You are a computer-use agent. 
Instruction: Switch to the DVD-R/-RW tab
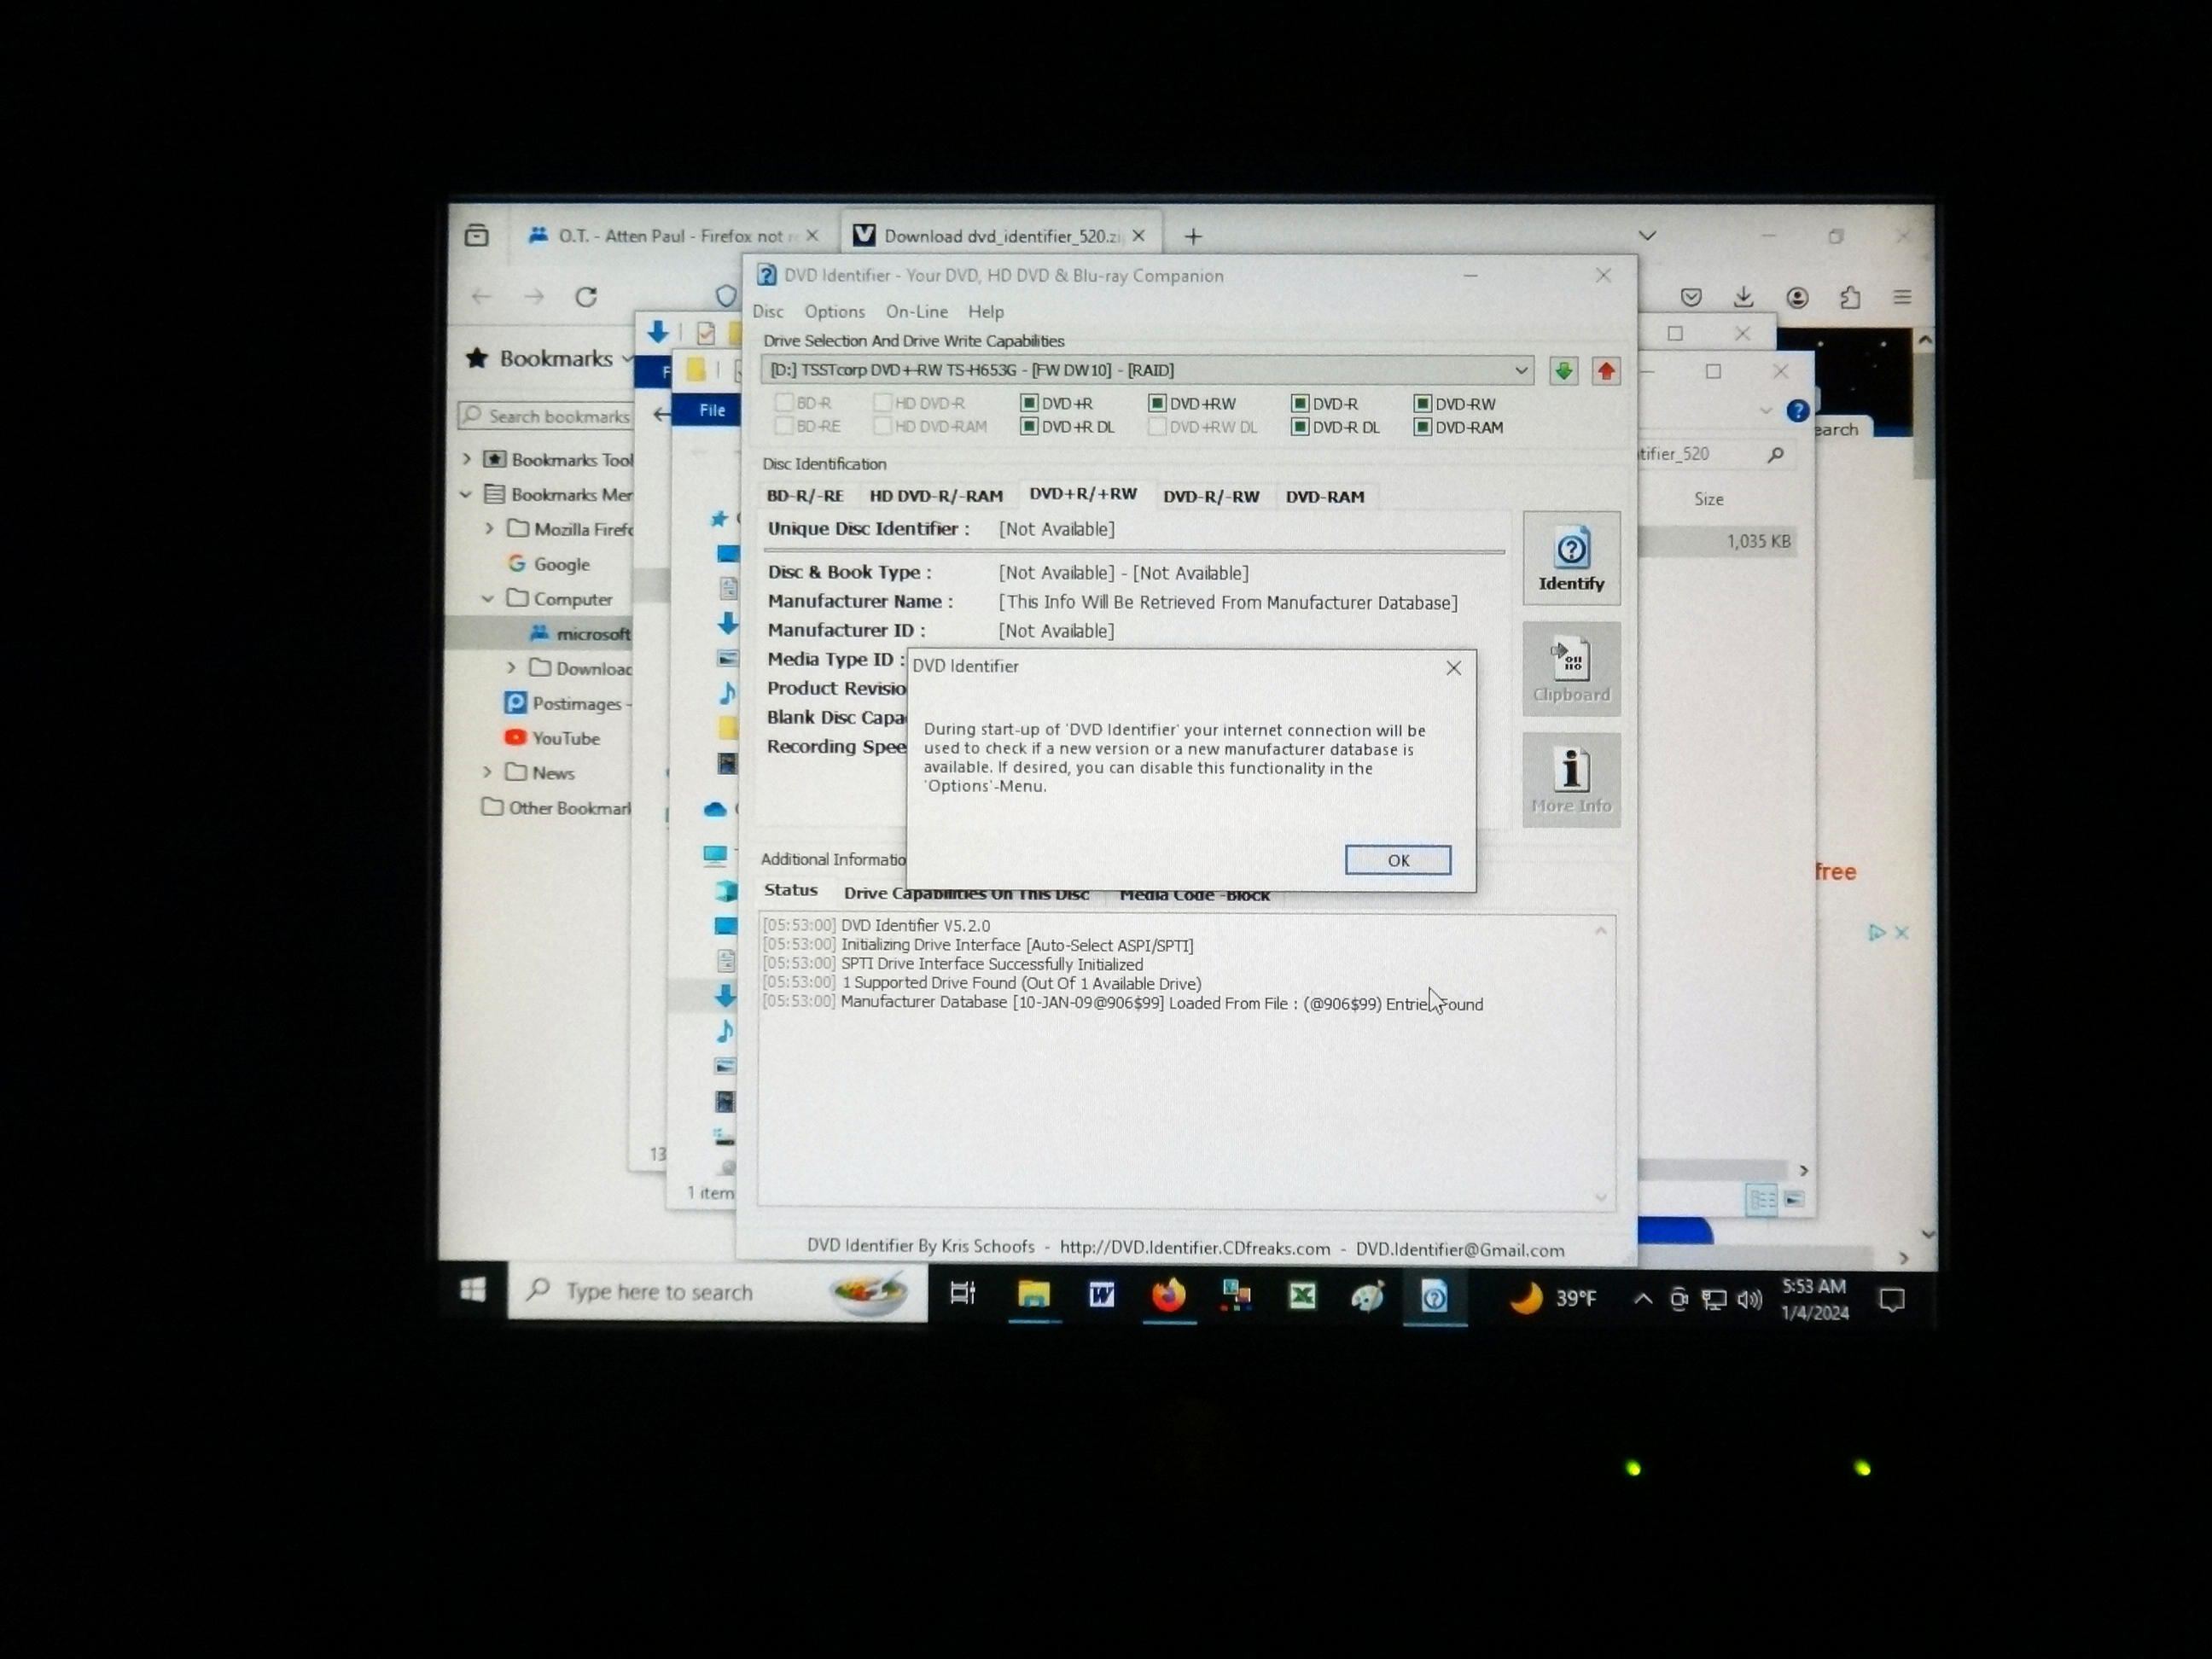tap(1210, 497)
